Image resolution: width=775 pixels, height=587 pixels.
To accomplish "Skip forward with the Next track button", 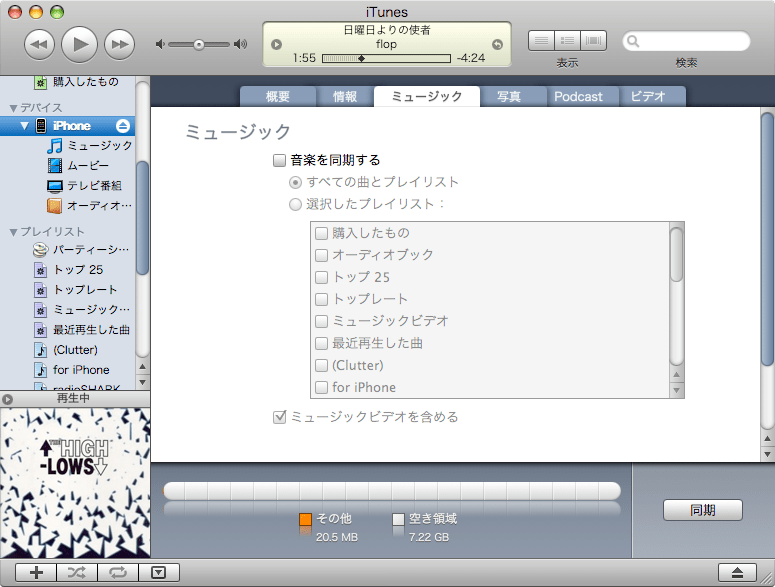I will 120,44.
